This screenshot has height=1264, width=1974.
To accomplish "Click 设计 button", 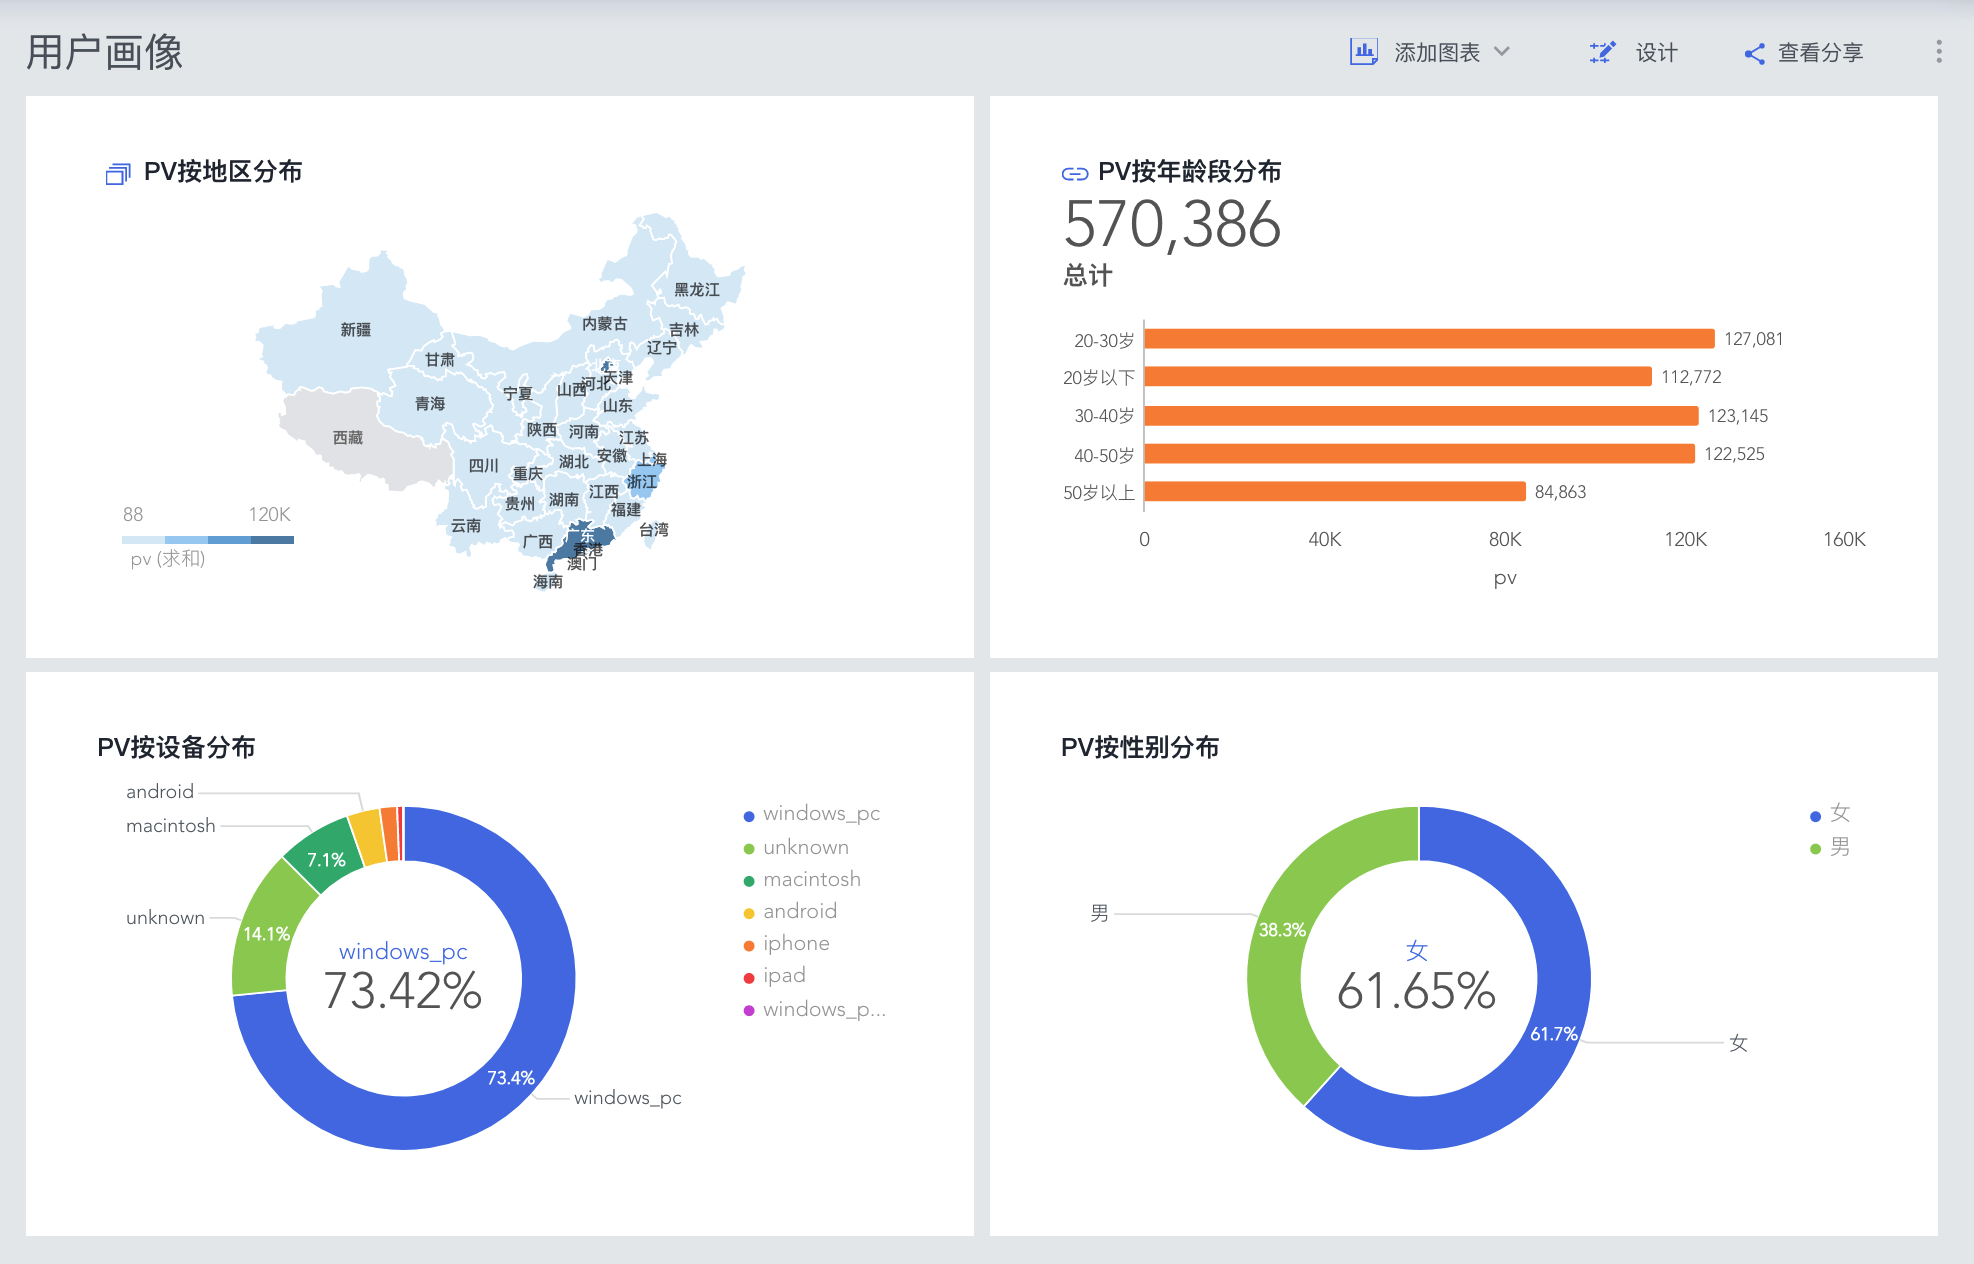I will [x=1656, y=53].
